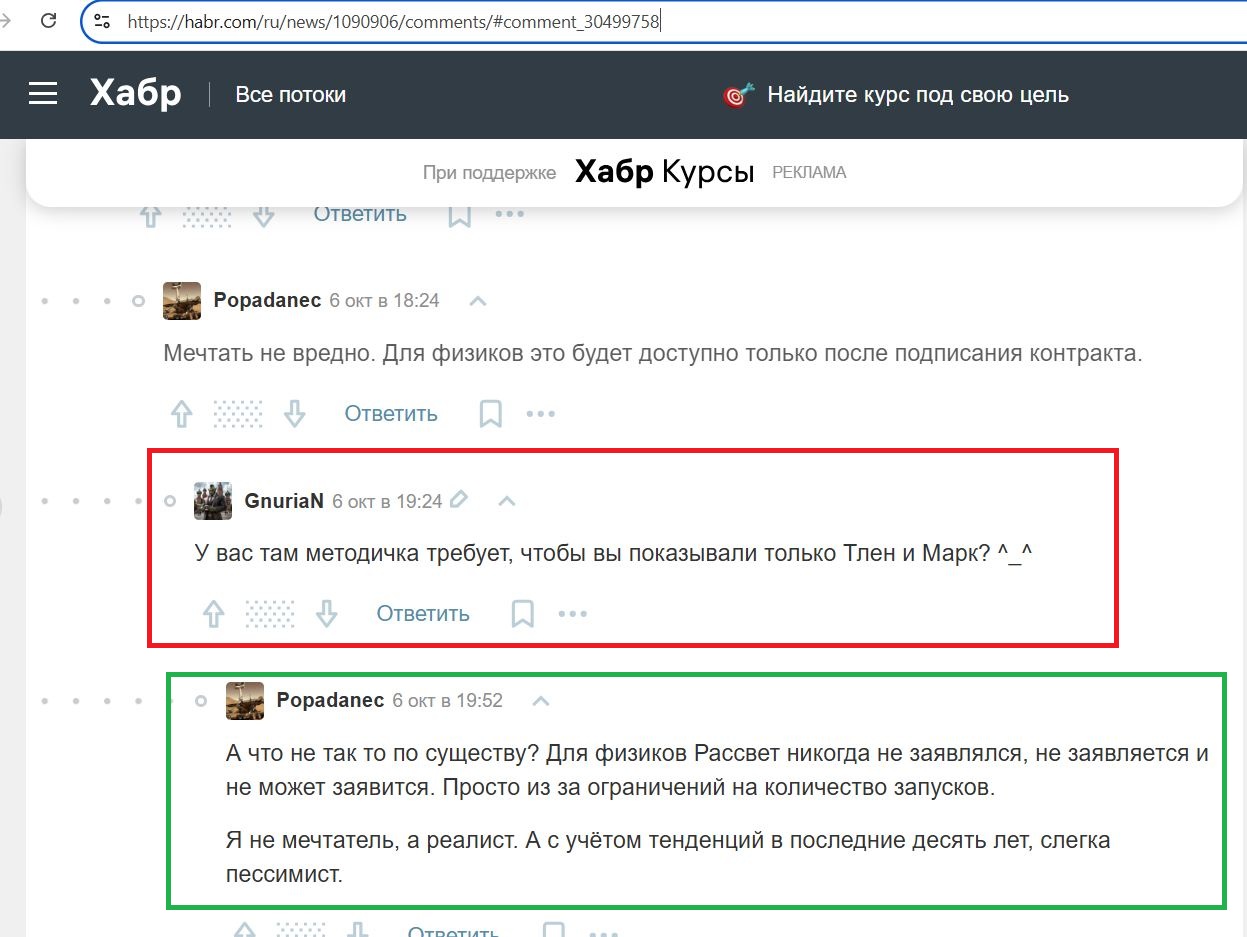The image size is (1247, 937).
Task: Go to parent comment arrow next to 19:24
Action: coord(507,500)
